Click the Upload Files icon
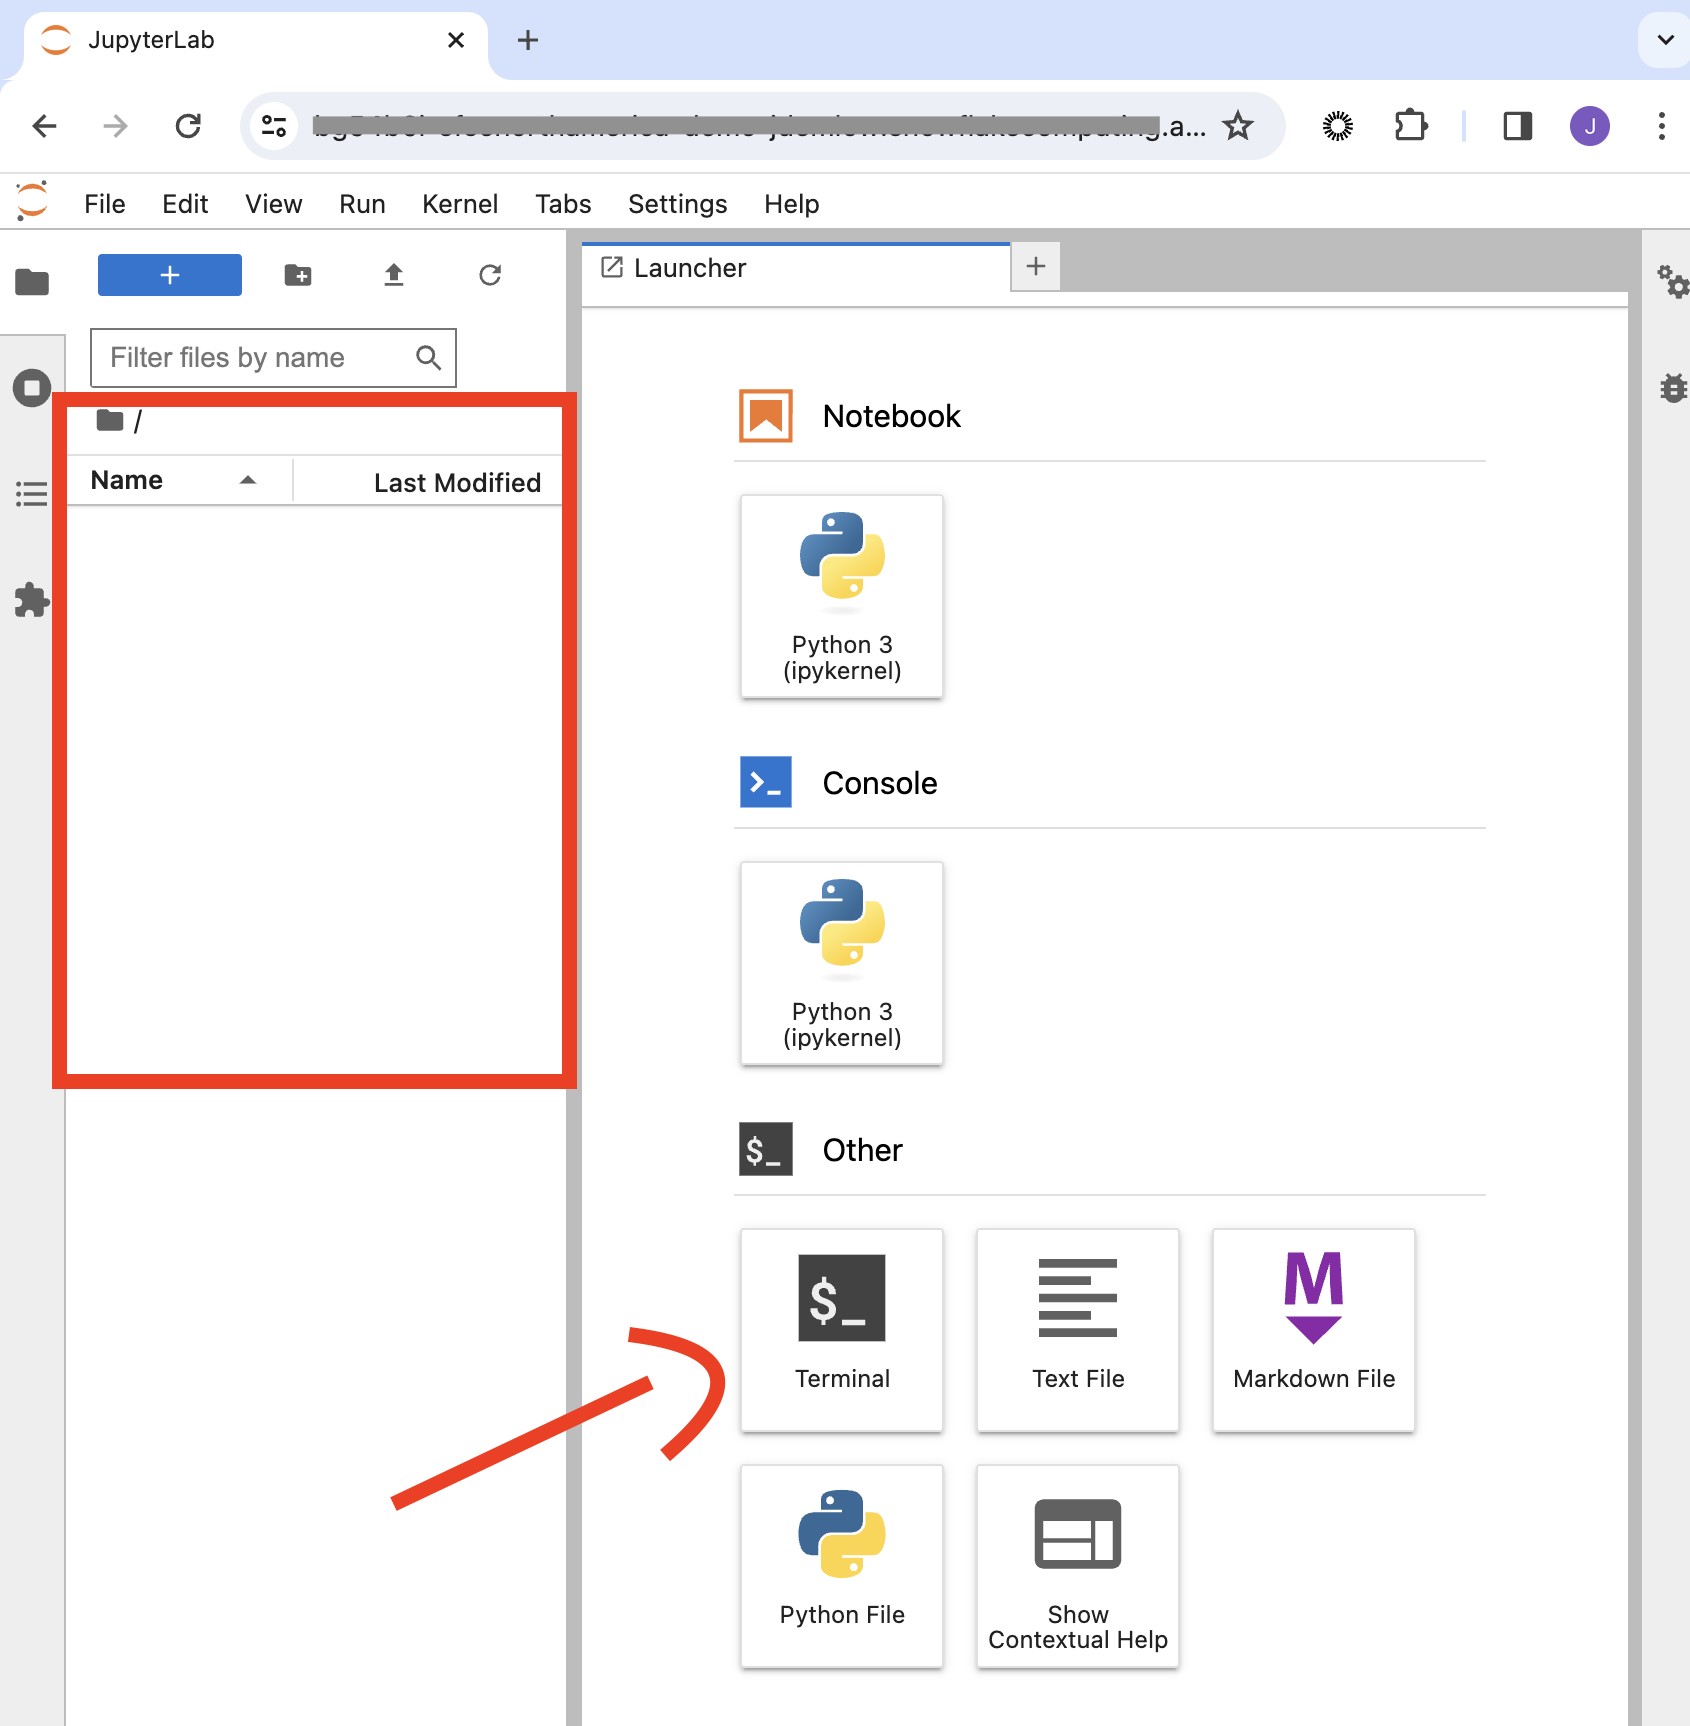1690x1726 pixels. point(394,275)
